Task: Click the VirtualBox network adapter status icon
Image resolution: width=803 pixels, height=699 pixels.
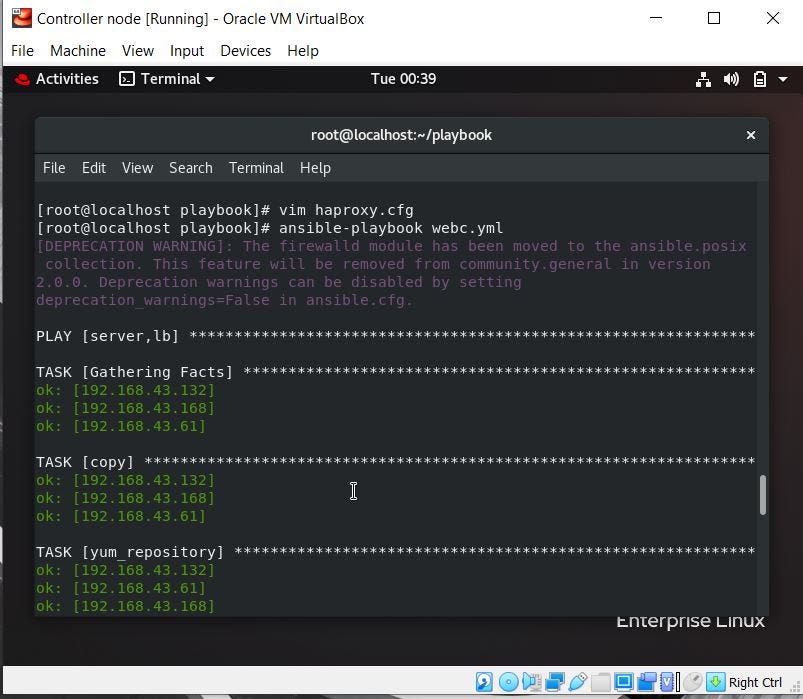Action: point(555,682)
